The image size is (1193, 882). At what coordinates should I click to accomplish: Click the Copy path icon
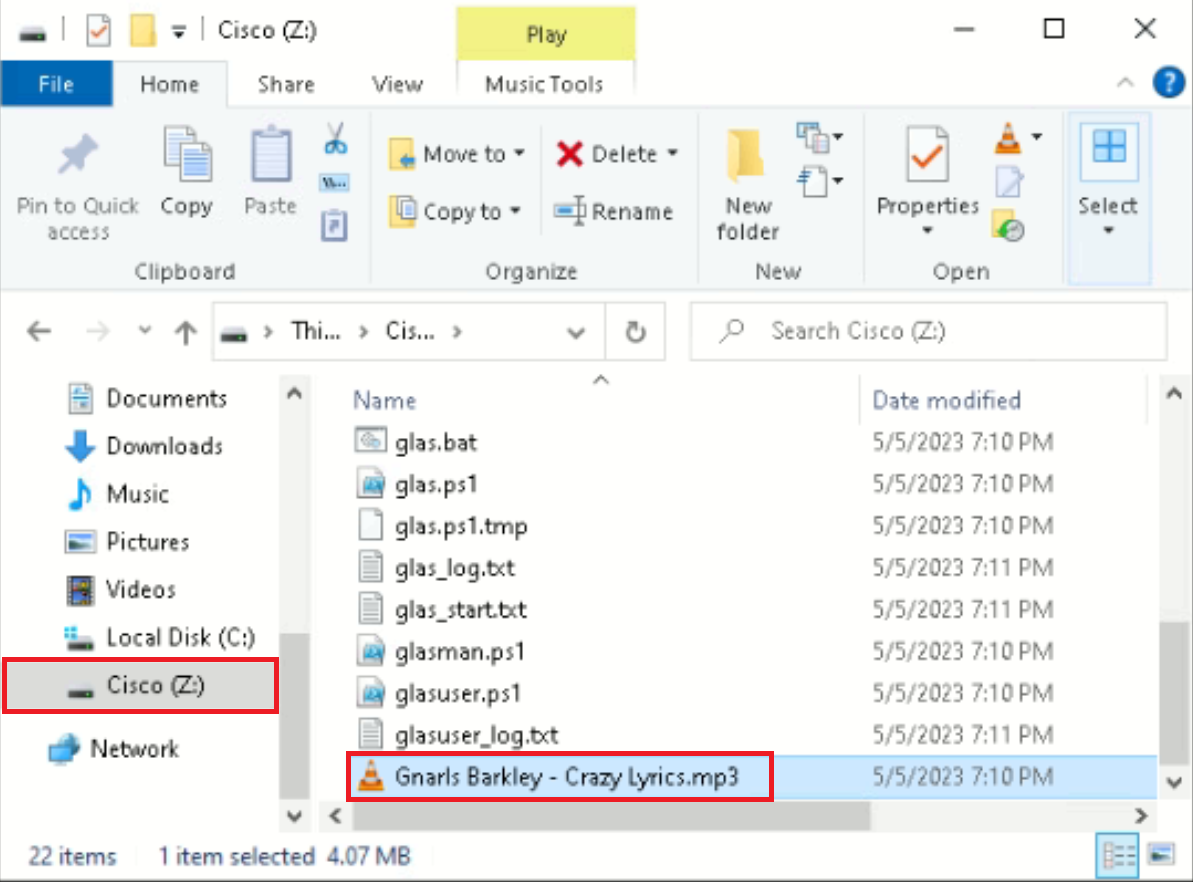(334, 183)
